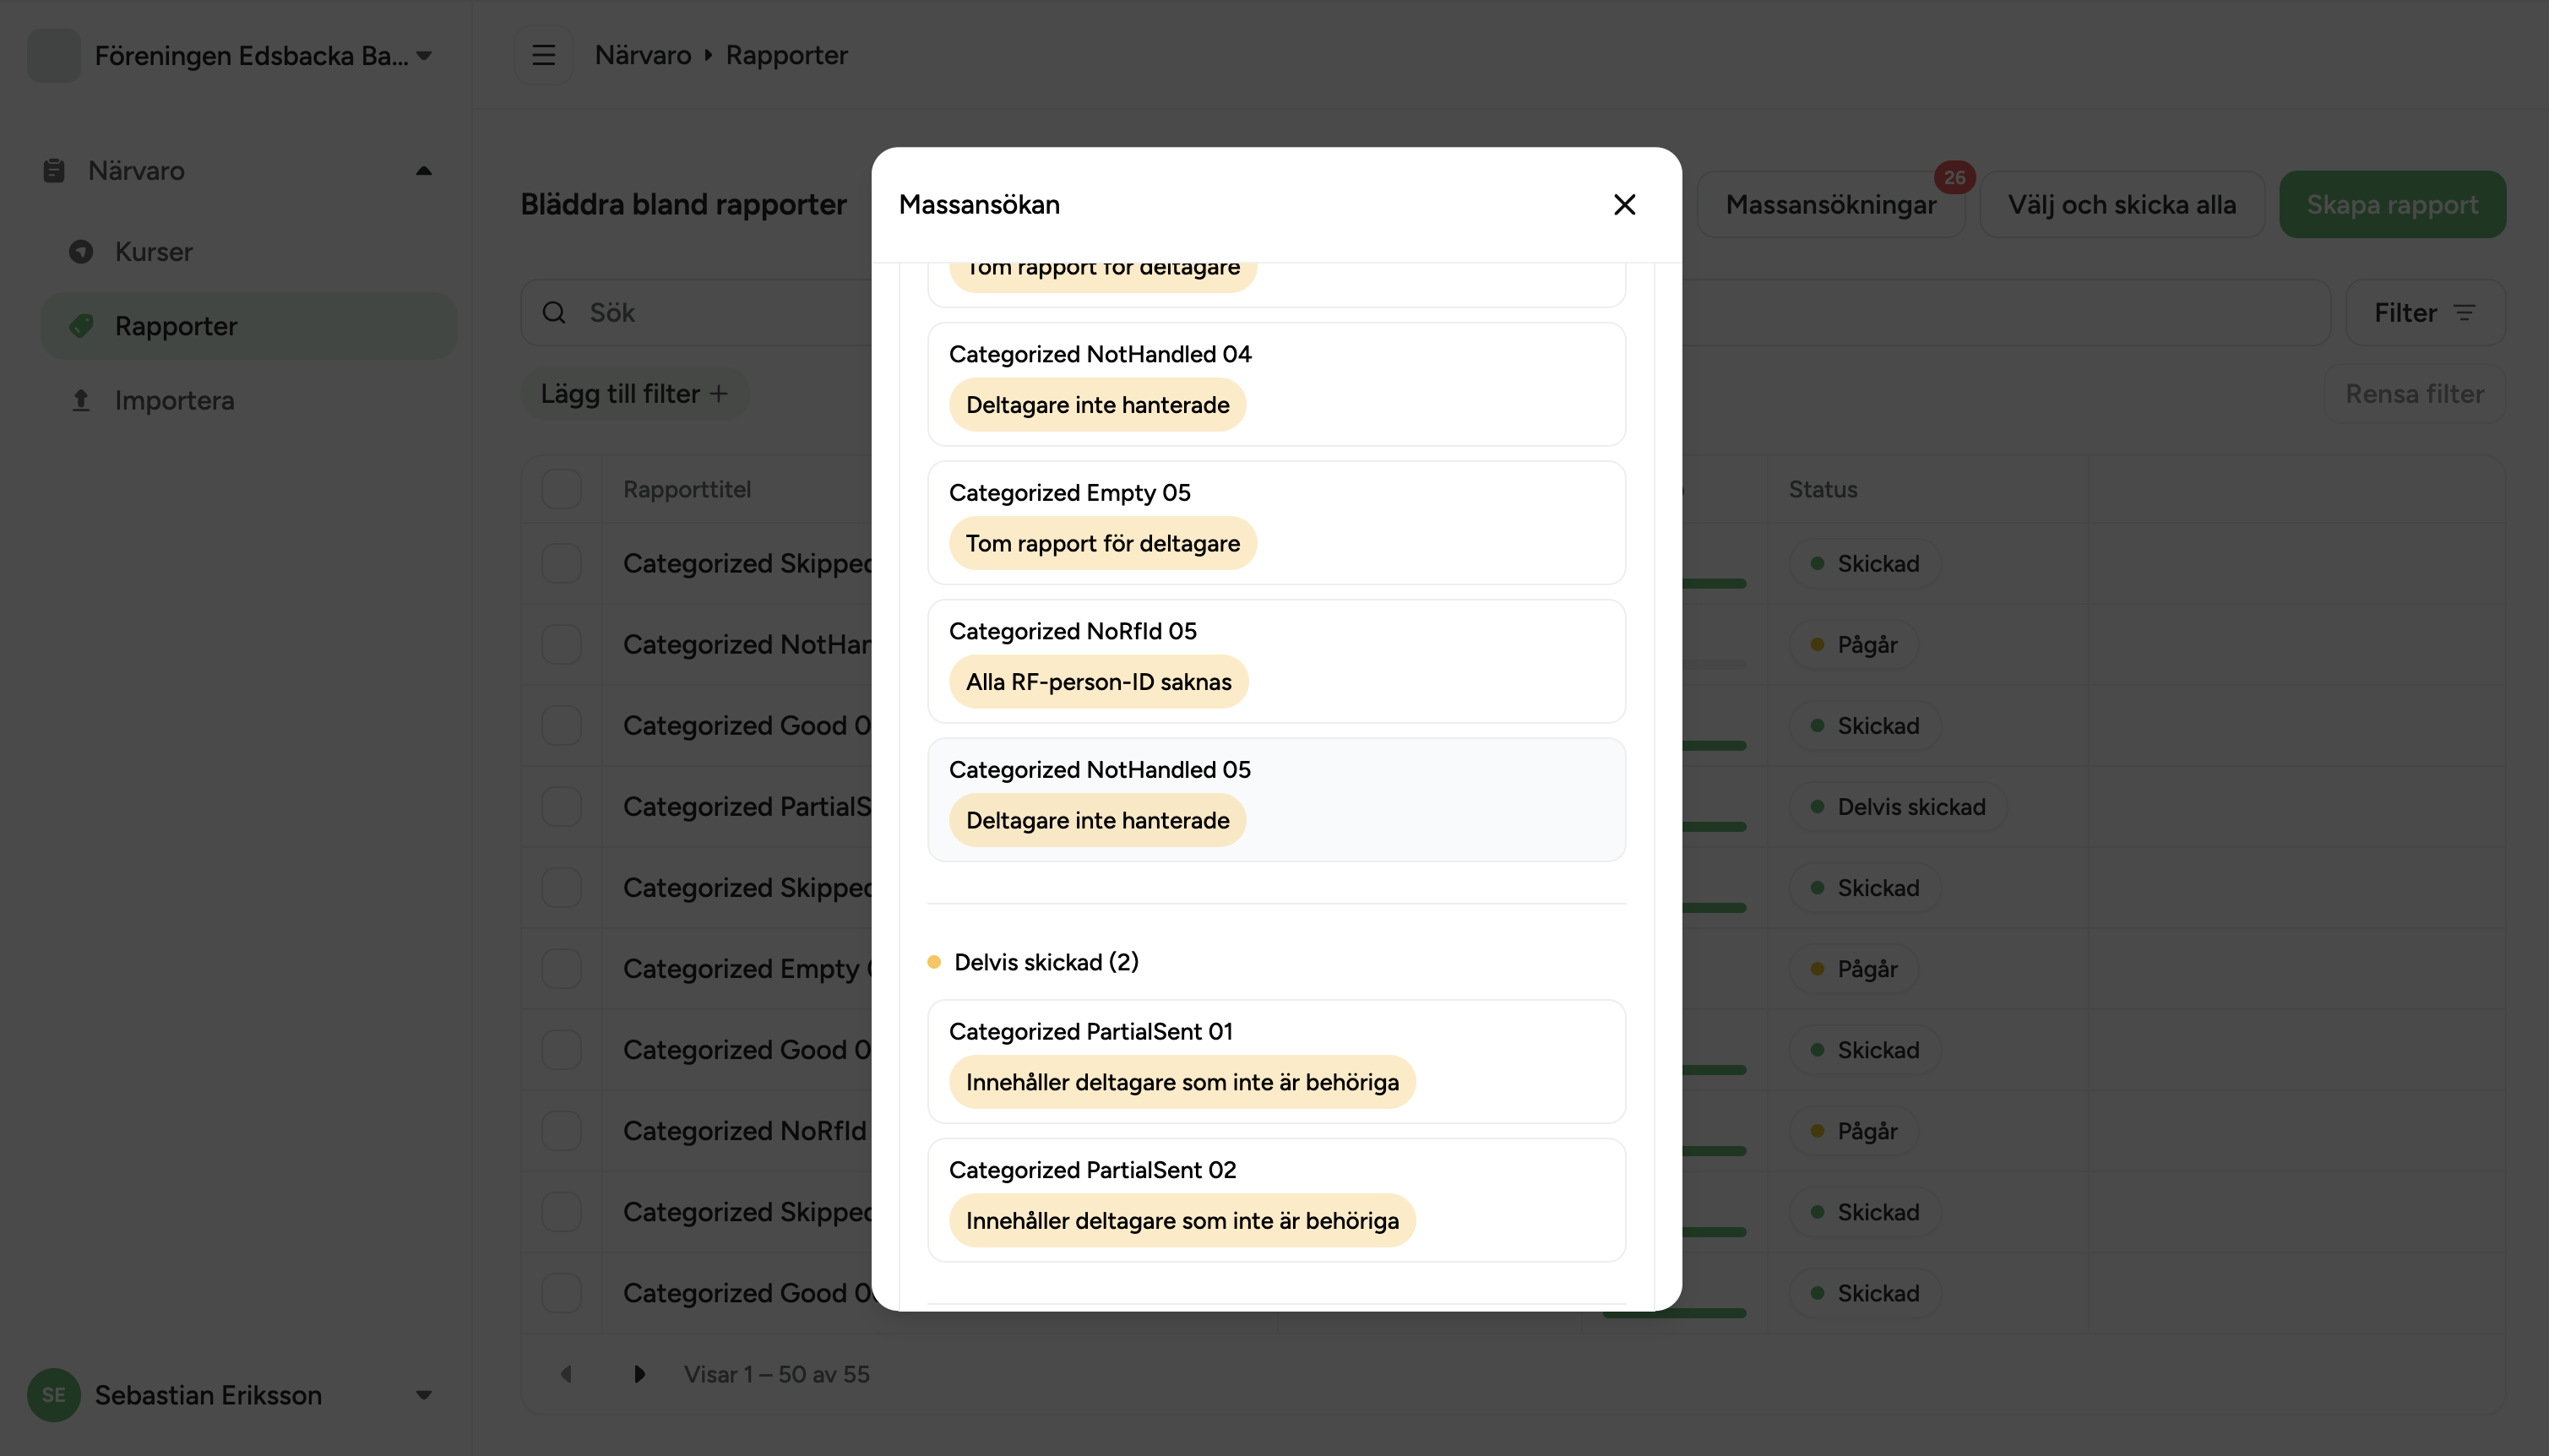Select the Categorized NotHandled 05 card
The height and width of the screenshot is (1456, 2549).
pos(1276,800)
